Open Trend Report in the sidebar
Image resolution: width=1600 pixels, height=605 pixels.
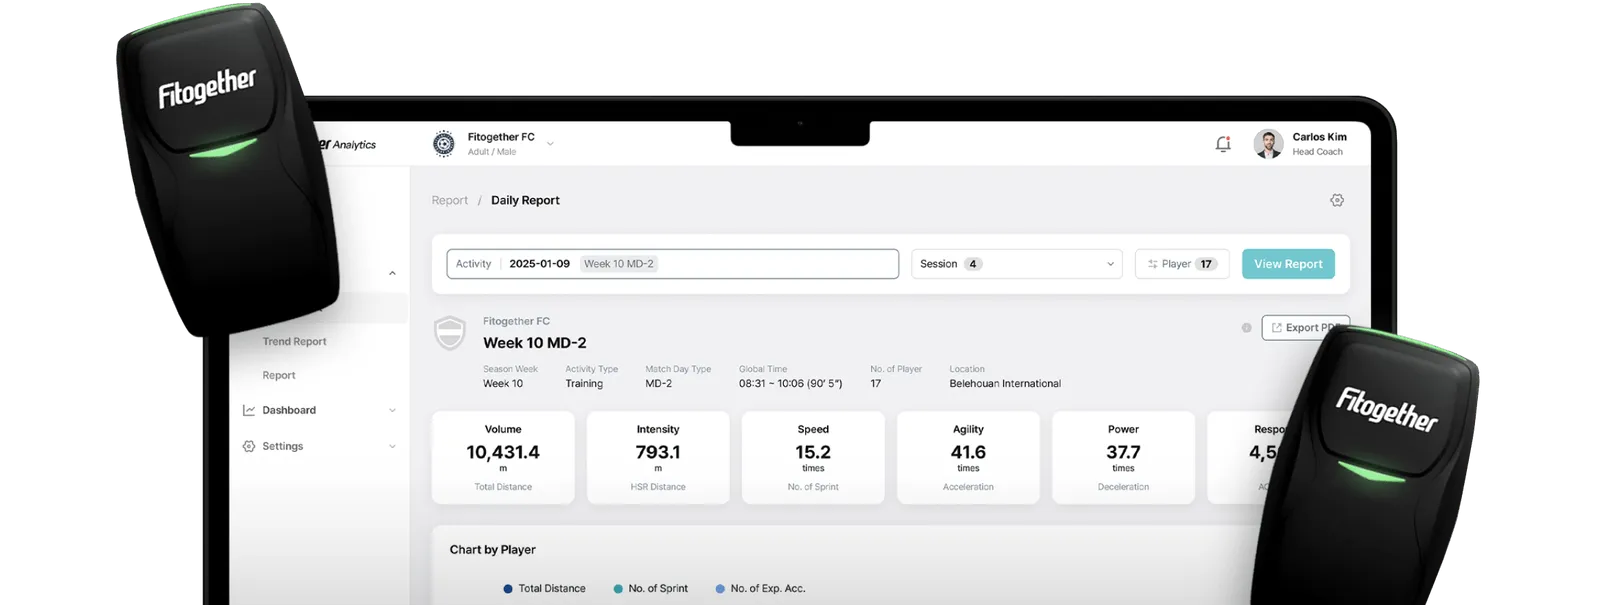(294, 342)
